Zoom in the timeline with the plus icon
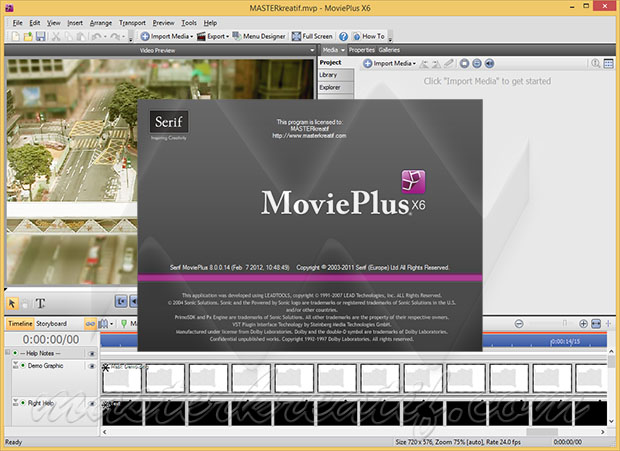This screenshot has width=620, height=451. [583, 324]
